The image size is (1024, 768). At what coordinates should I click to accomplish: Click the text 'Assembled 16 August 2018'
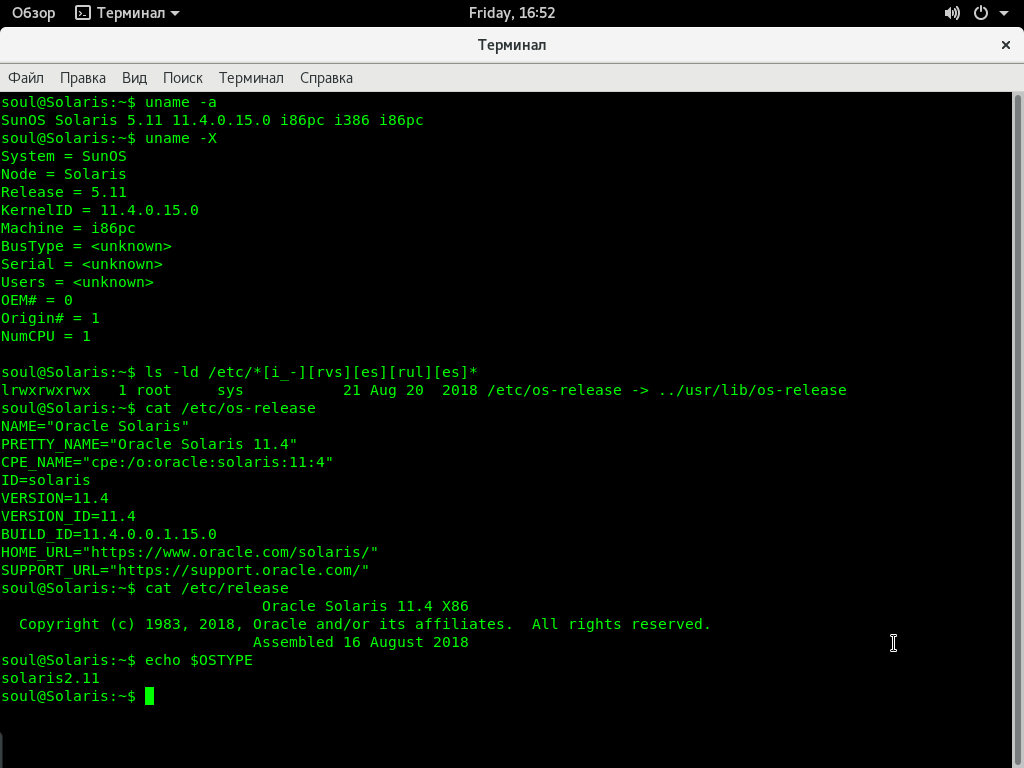click(x=360, y=642)
